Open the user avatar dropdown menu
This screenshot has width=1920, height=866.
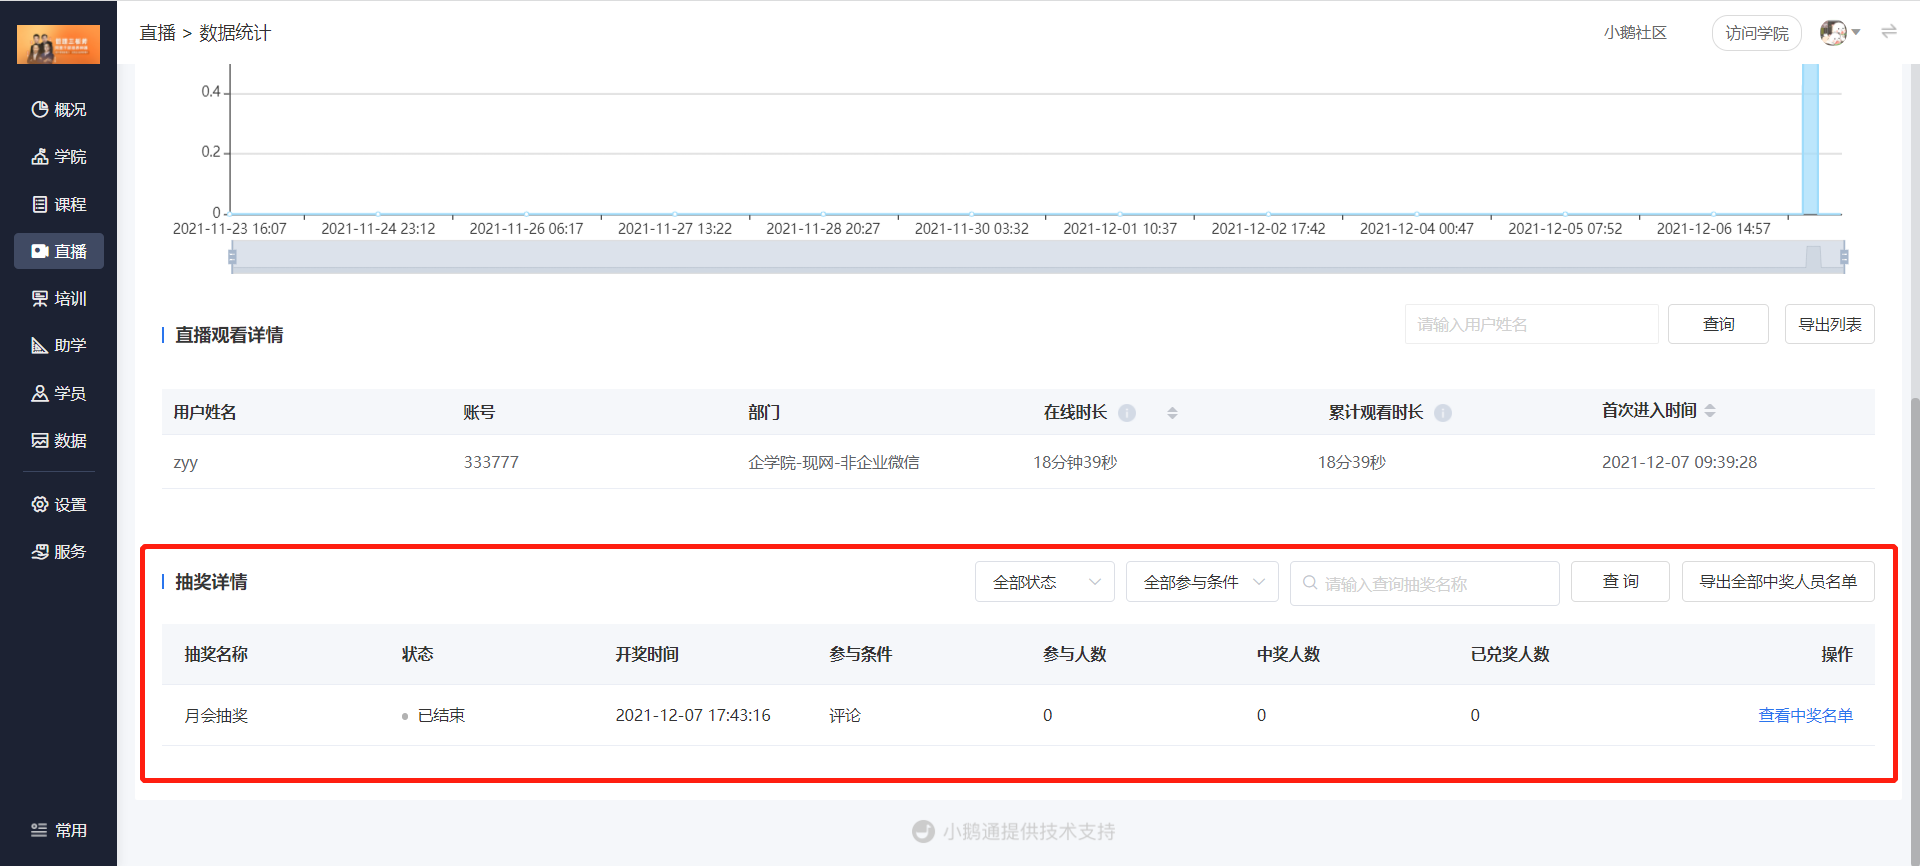click(x=1840, y=32)
